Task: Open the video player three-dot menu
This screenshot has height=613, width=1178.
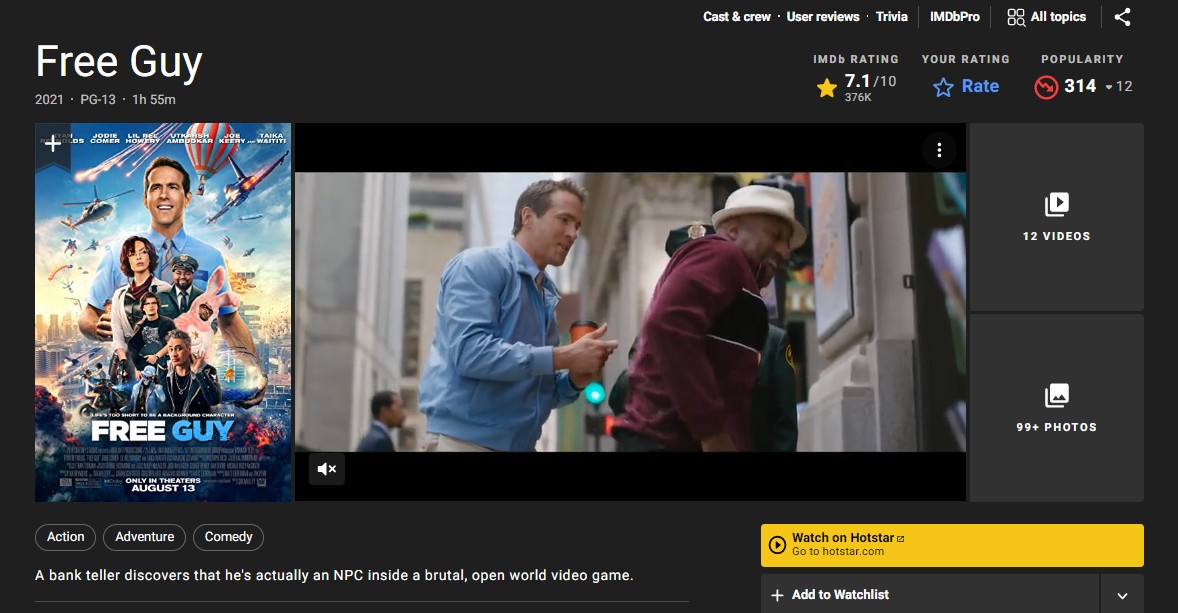Action: pyautogui.click(x=939, y=150)
